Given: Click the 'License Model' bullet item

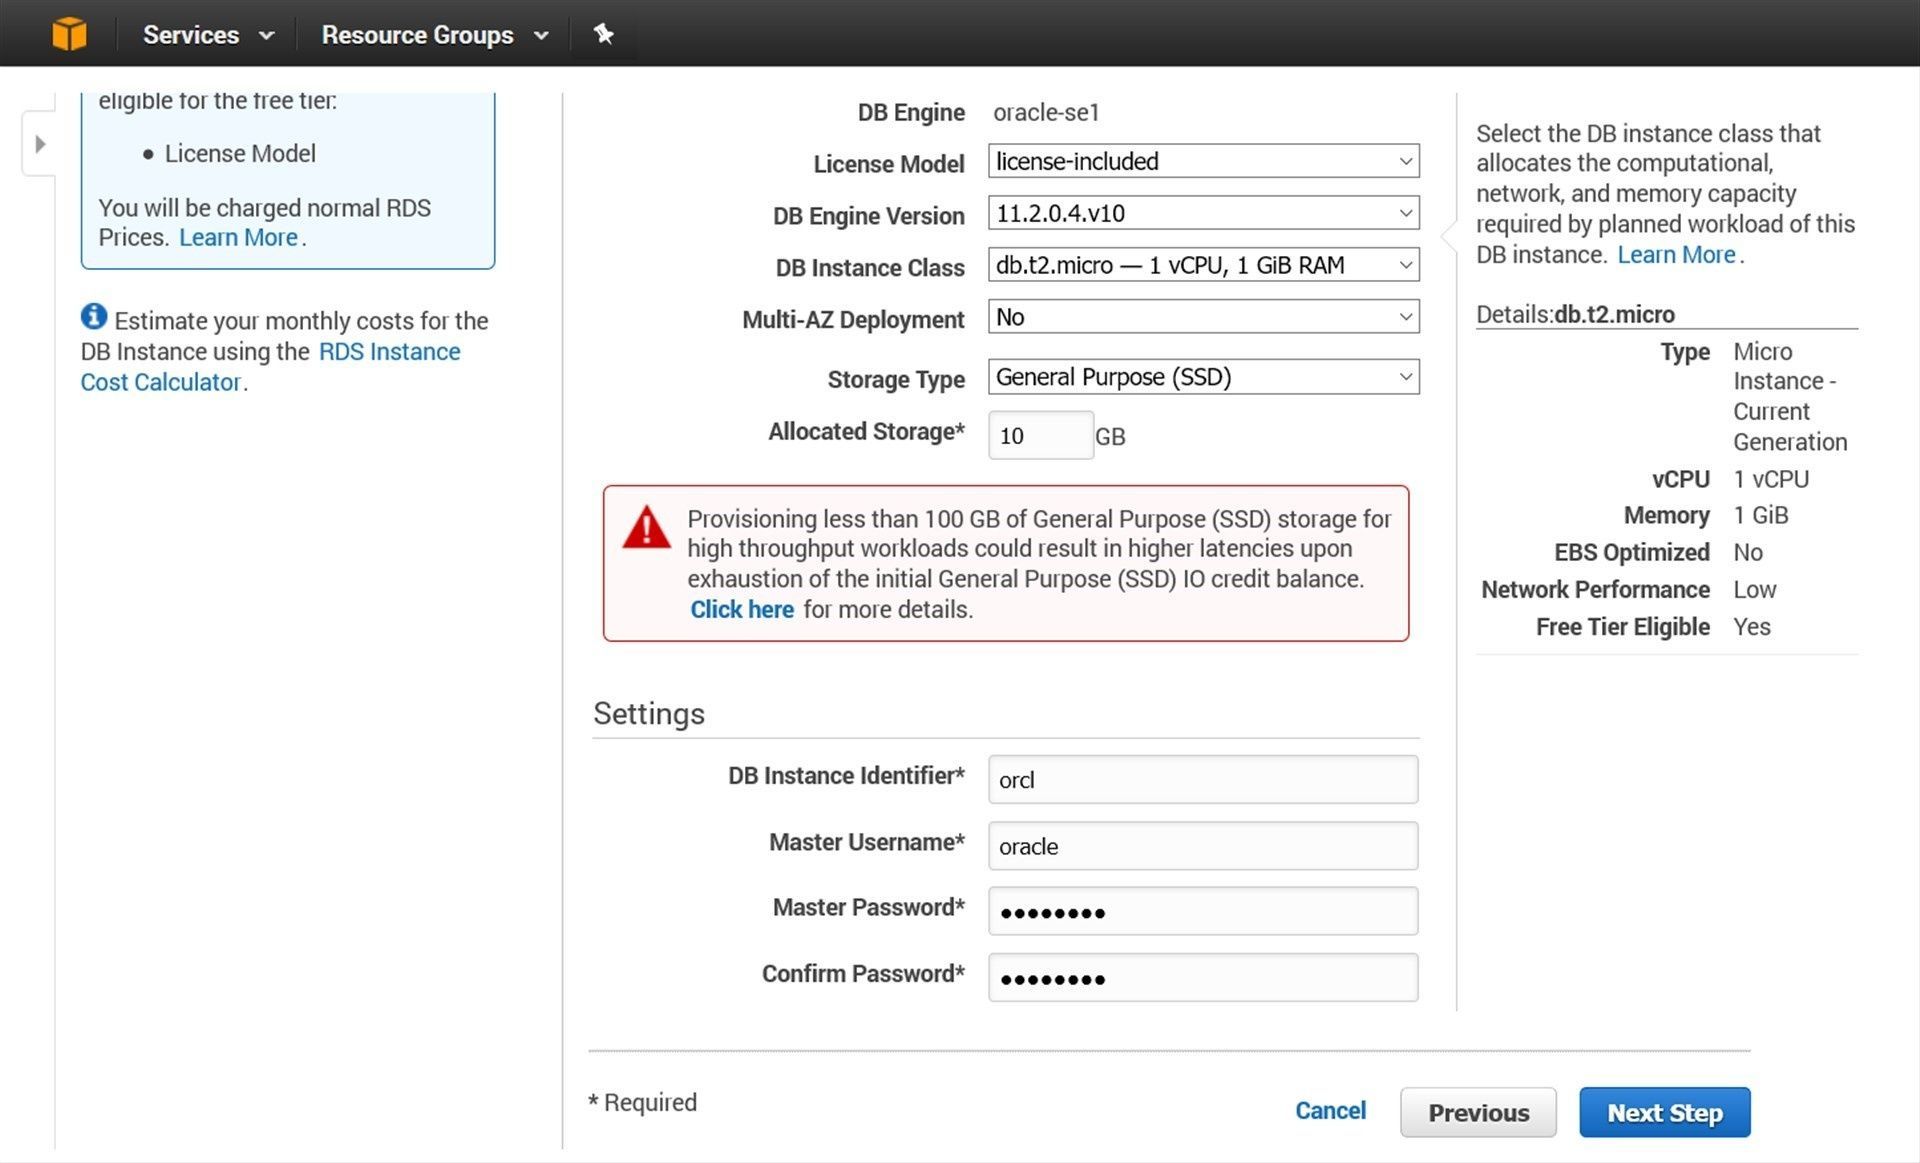Looking at the screenshot, I should 240,153.
